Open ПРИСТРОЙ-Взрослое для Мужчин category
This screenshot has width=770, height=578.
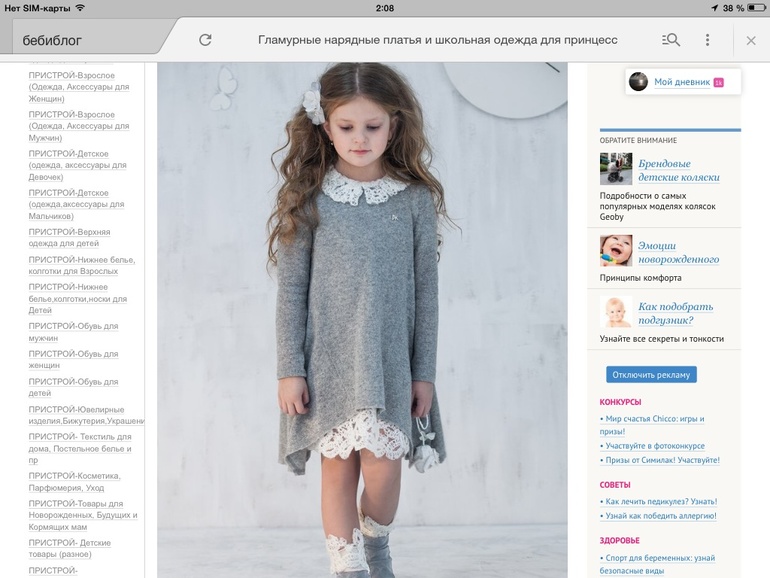tap(79, 126)
